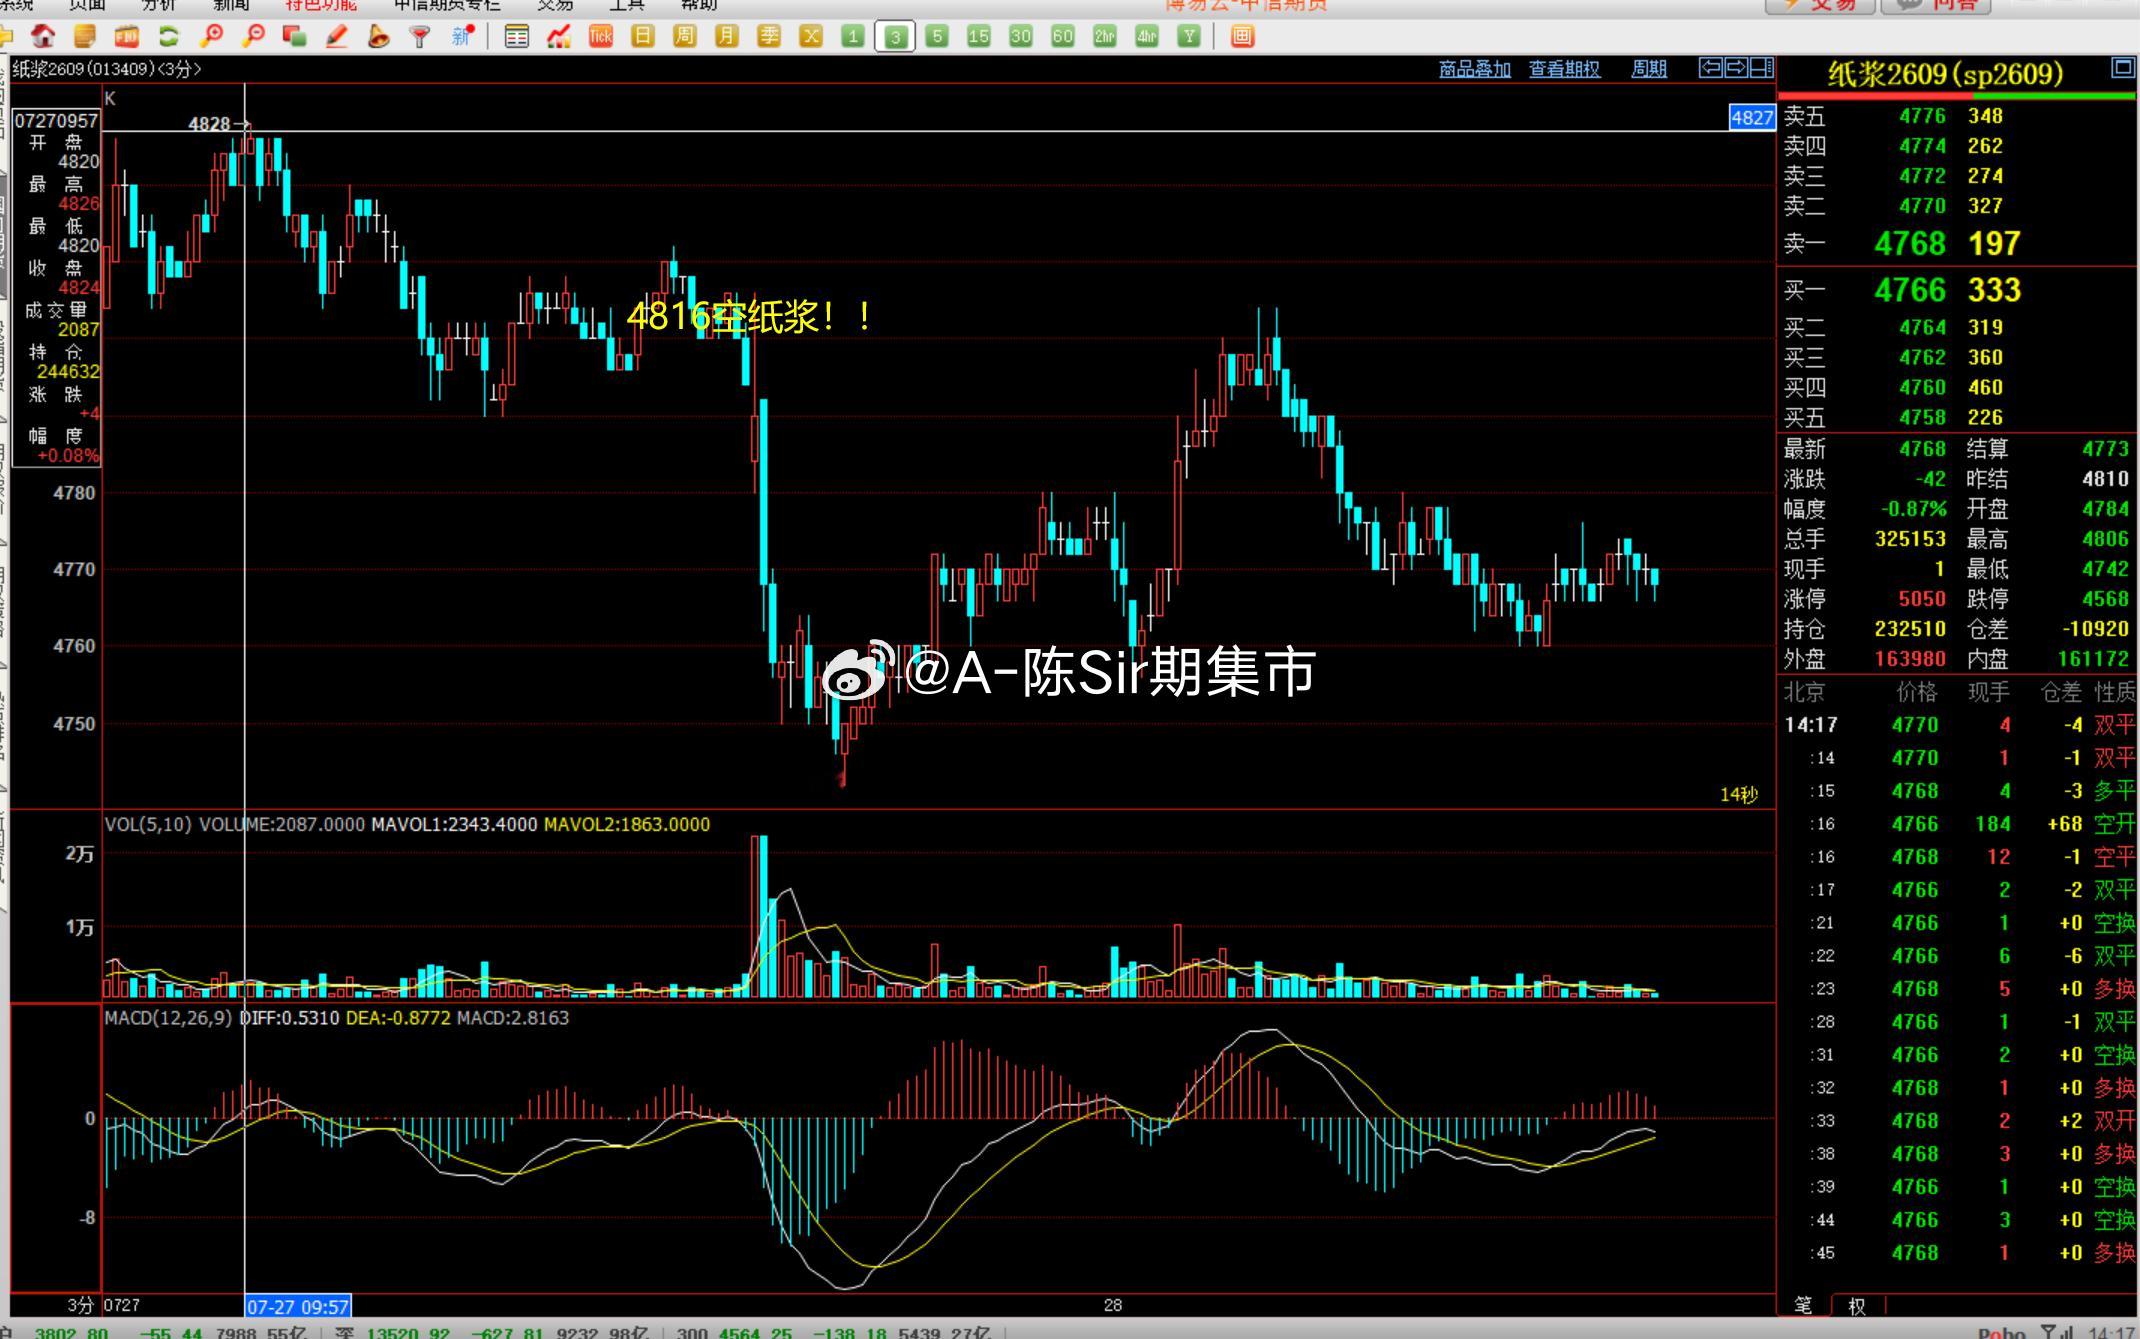Open the 周期 period dropdown link
This screenshot has width=2140, height=1339.
(1649, 69)
